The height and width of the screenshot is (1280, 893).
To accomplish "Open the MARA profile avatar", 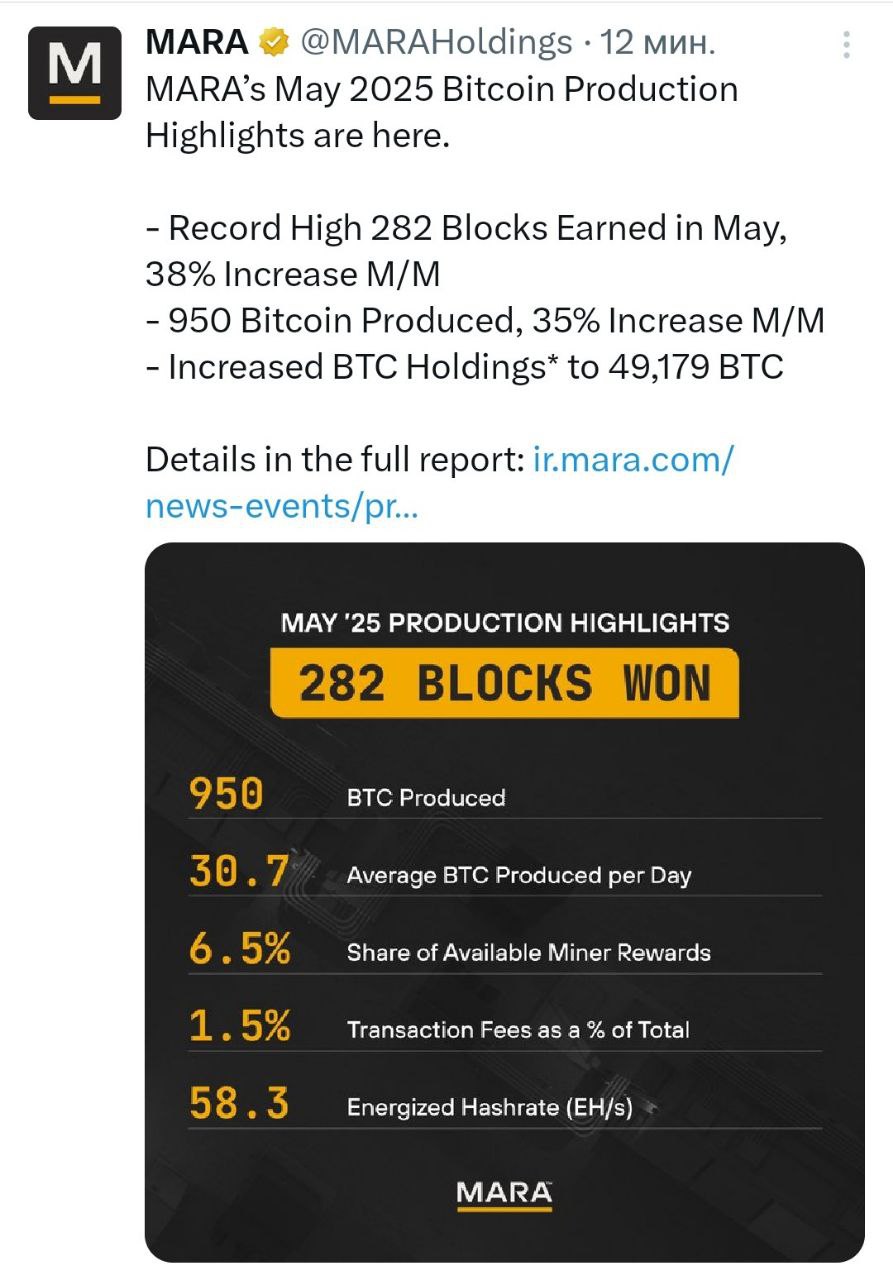I will 74,73.
